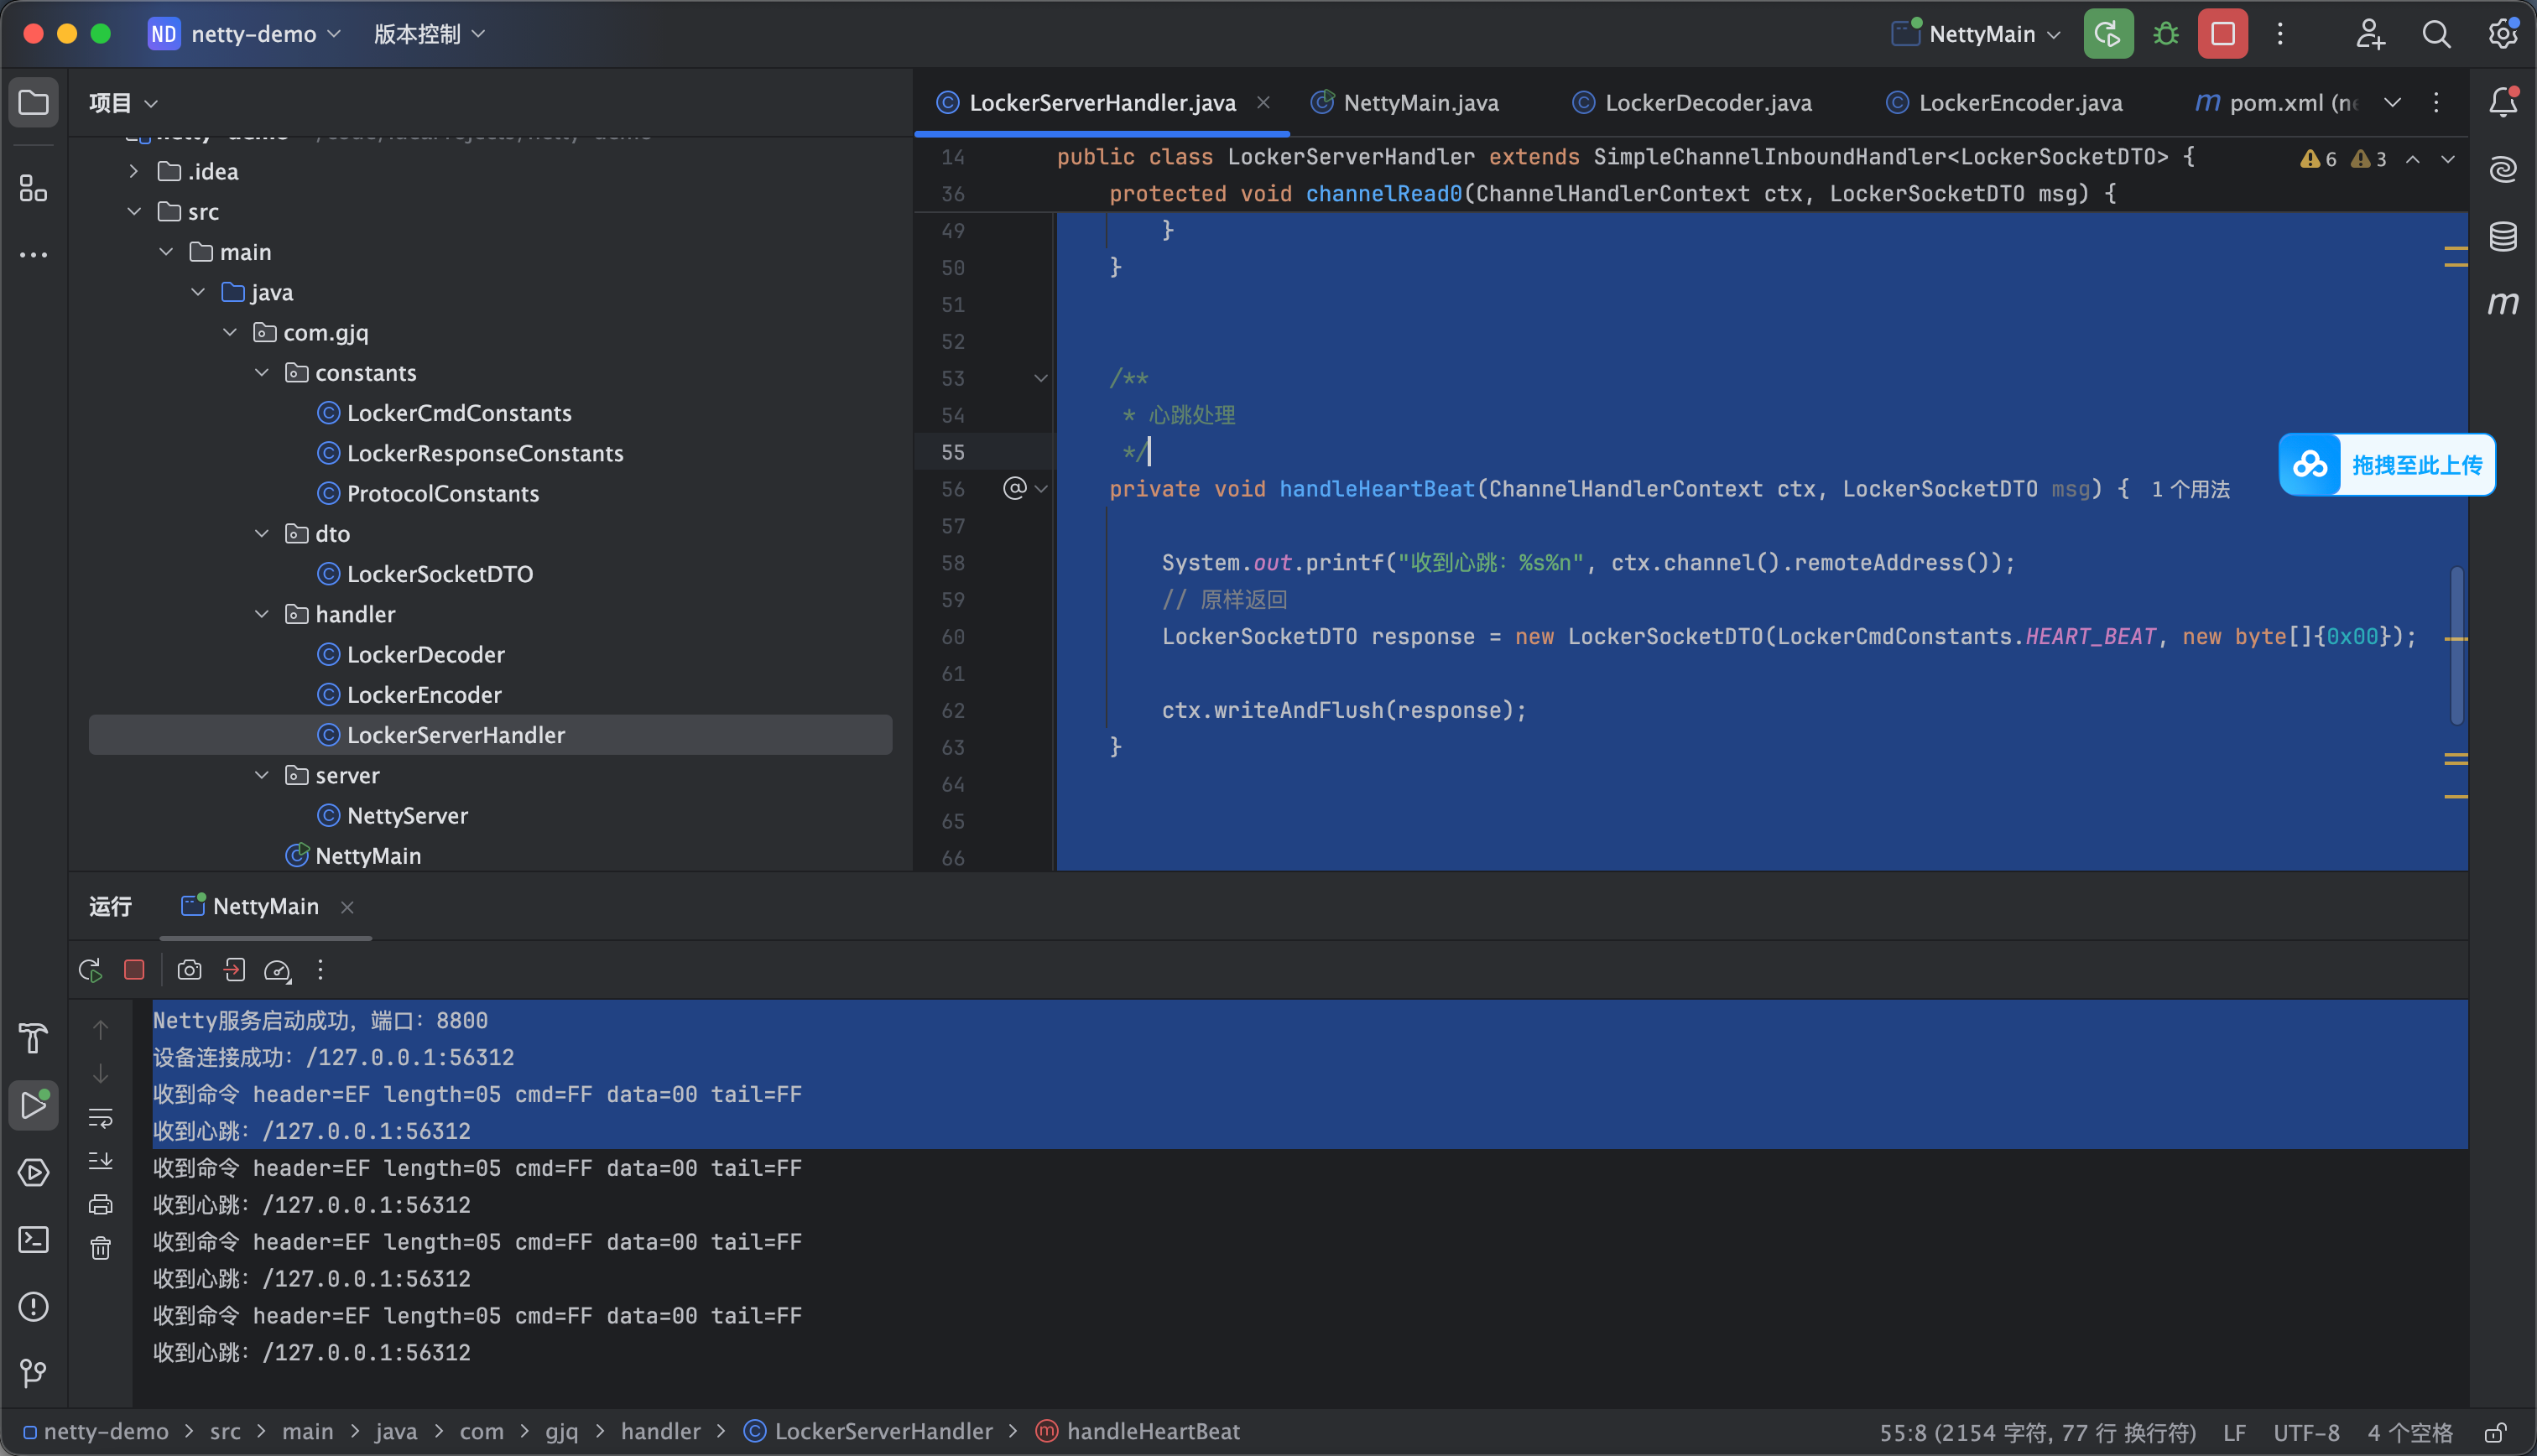
Task: Collapse the handler package
Action: click(262, 614)
